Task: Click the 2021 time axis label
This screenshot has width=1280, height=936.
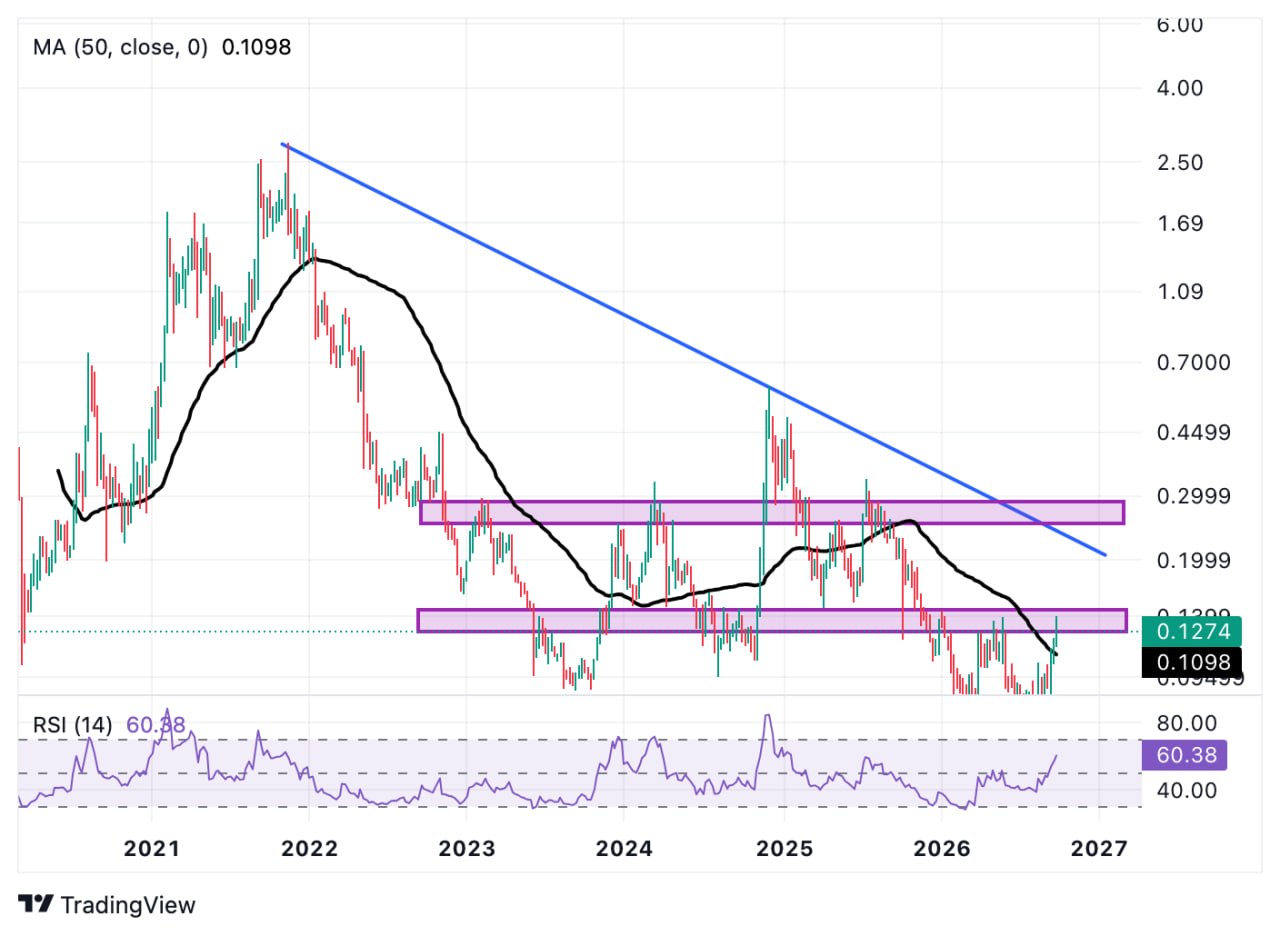Action: click(x=150, y=849)
